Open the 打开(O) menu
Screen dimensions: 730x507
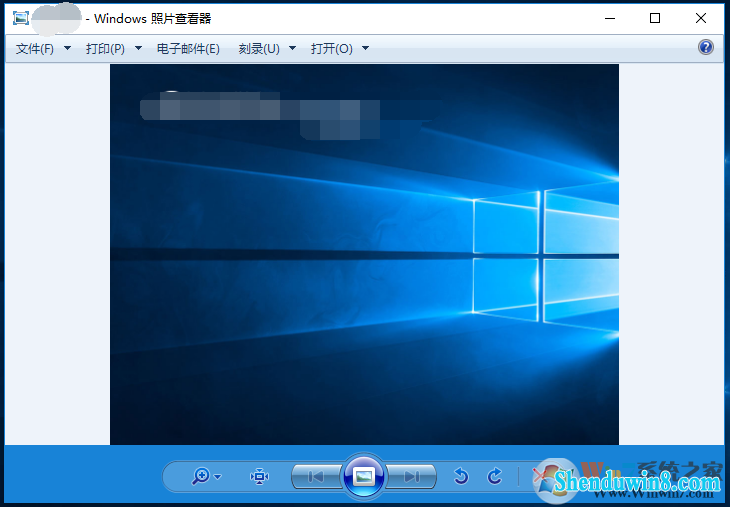[x=331, y=48]
